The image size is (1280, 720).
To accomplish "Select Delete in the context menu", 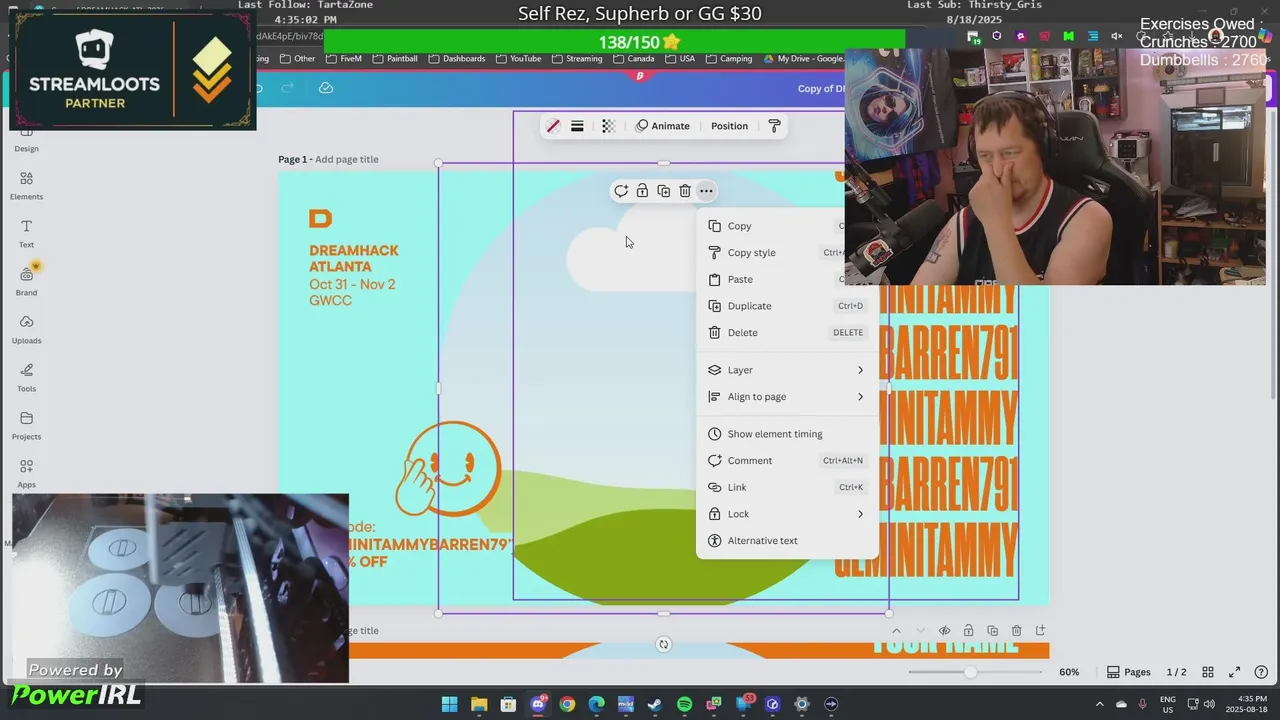I will 787,333.
